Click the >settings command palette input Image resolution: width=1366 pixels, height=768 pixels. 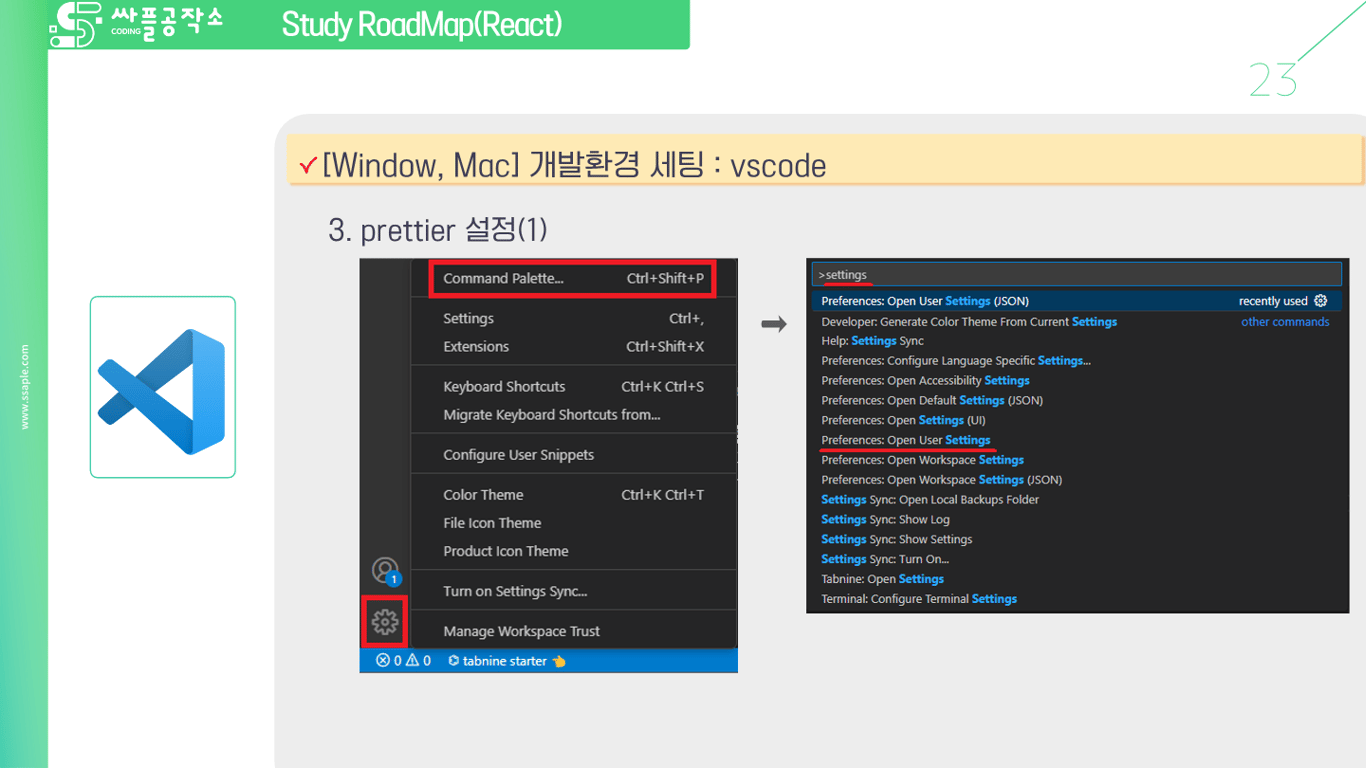1077,275
